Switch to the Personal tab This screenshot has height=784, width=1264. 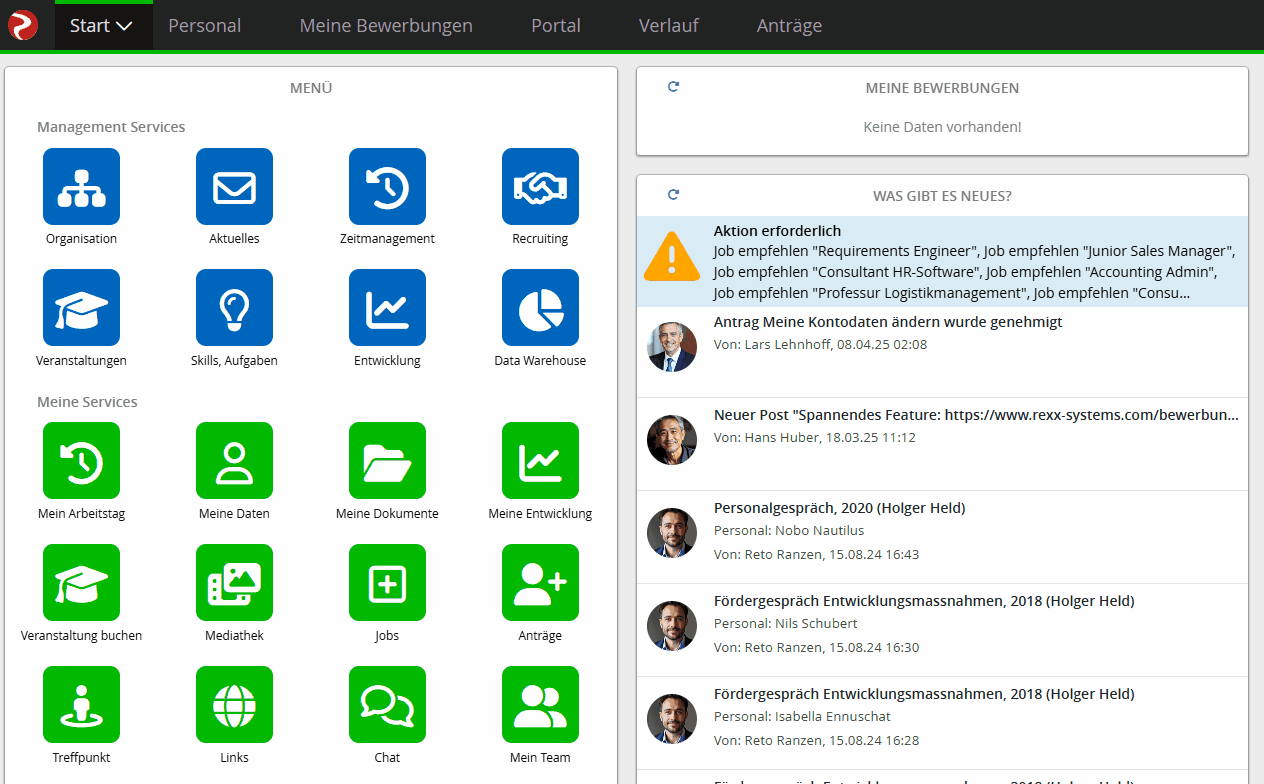[204, 26]
